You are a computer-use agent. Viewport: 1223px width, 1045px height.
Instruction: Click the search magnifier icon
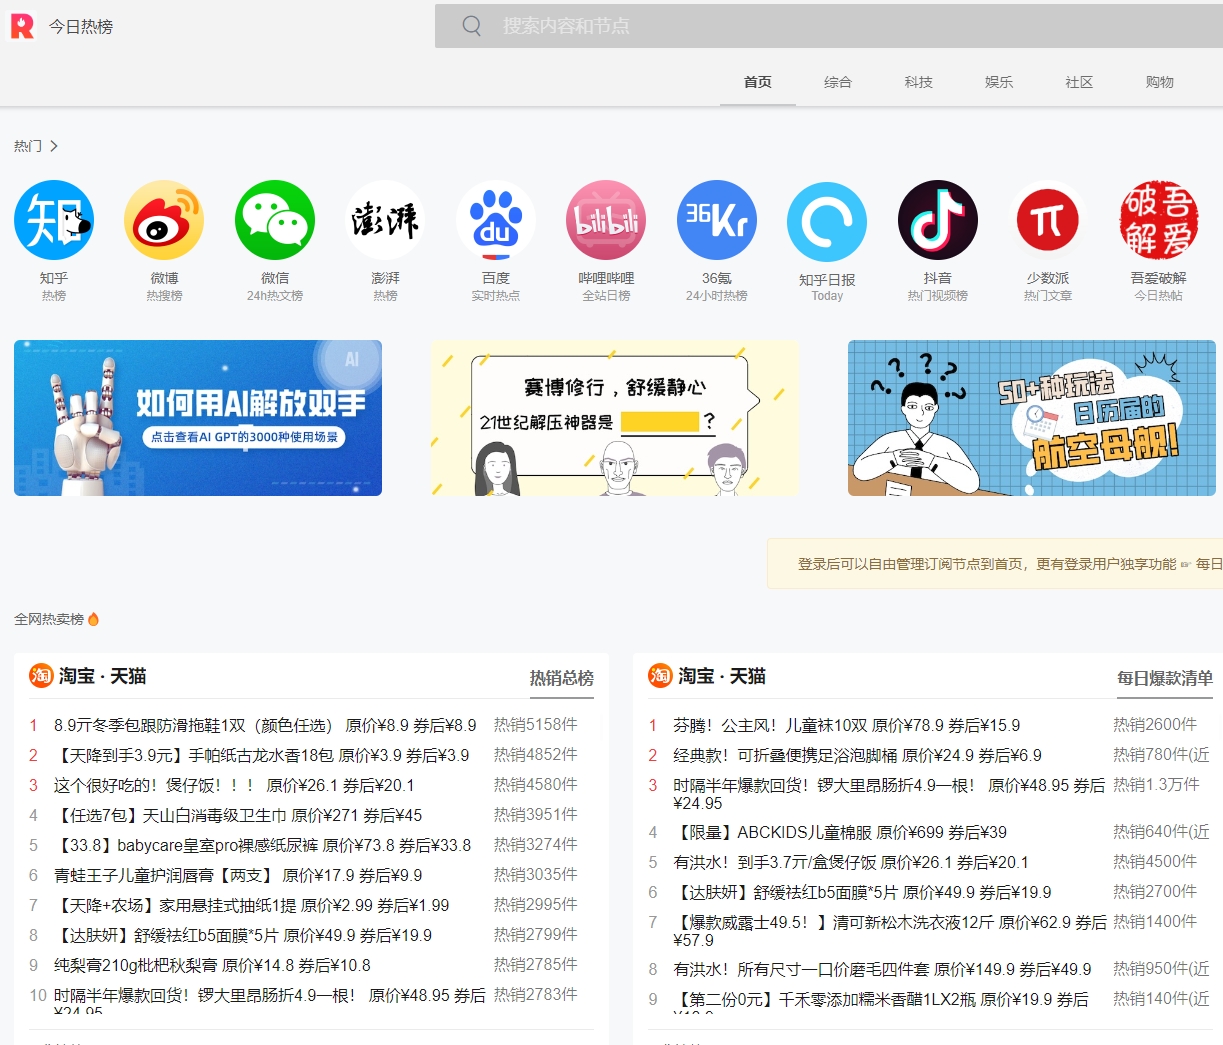[x=472, y=26]
